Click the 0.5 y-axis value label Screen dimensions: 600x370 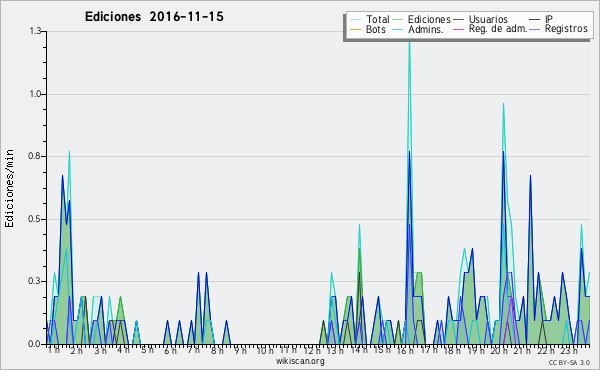pyautogui.click(x=35, y=219)
